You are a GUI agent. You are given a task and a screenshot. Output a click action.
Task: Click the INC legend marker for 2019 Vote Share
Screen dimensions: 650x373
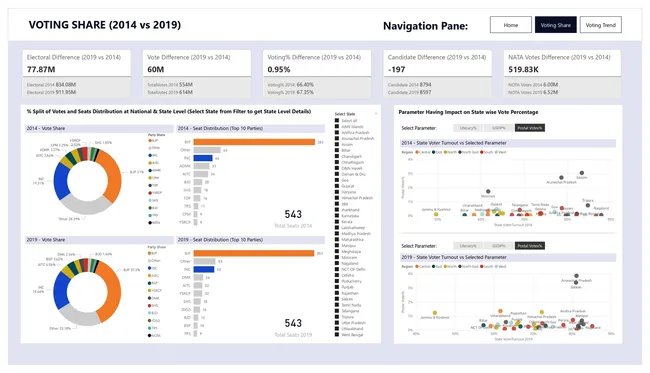150,268
